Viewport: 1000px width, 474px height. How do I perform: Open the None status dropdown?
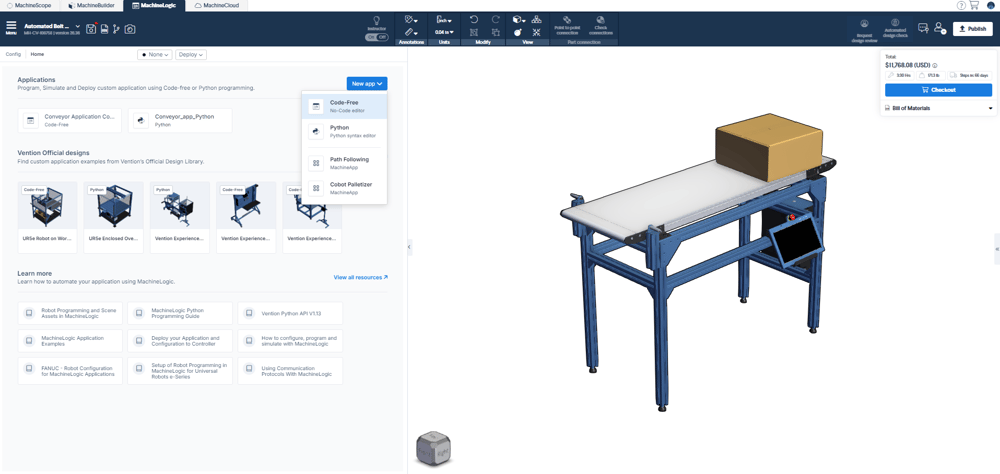click(155, 55)
